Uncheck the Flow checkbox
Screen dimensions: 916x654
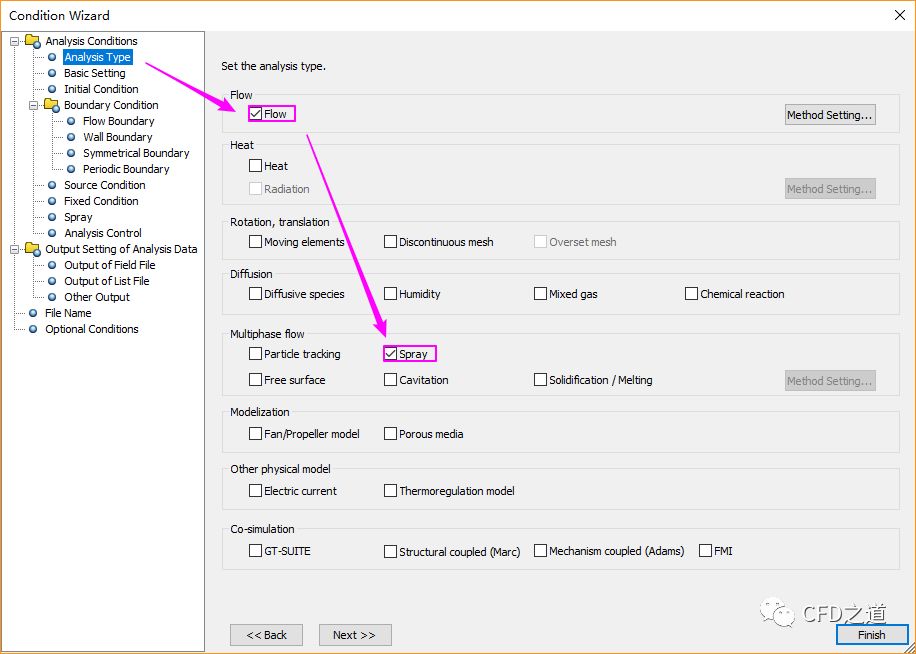coord(255,114)
